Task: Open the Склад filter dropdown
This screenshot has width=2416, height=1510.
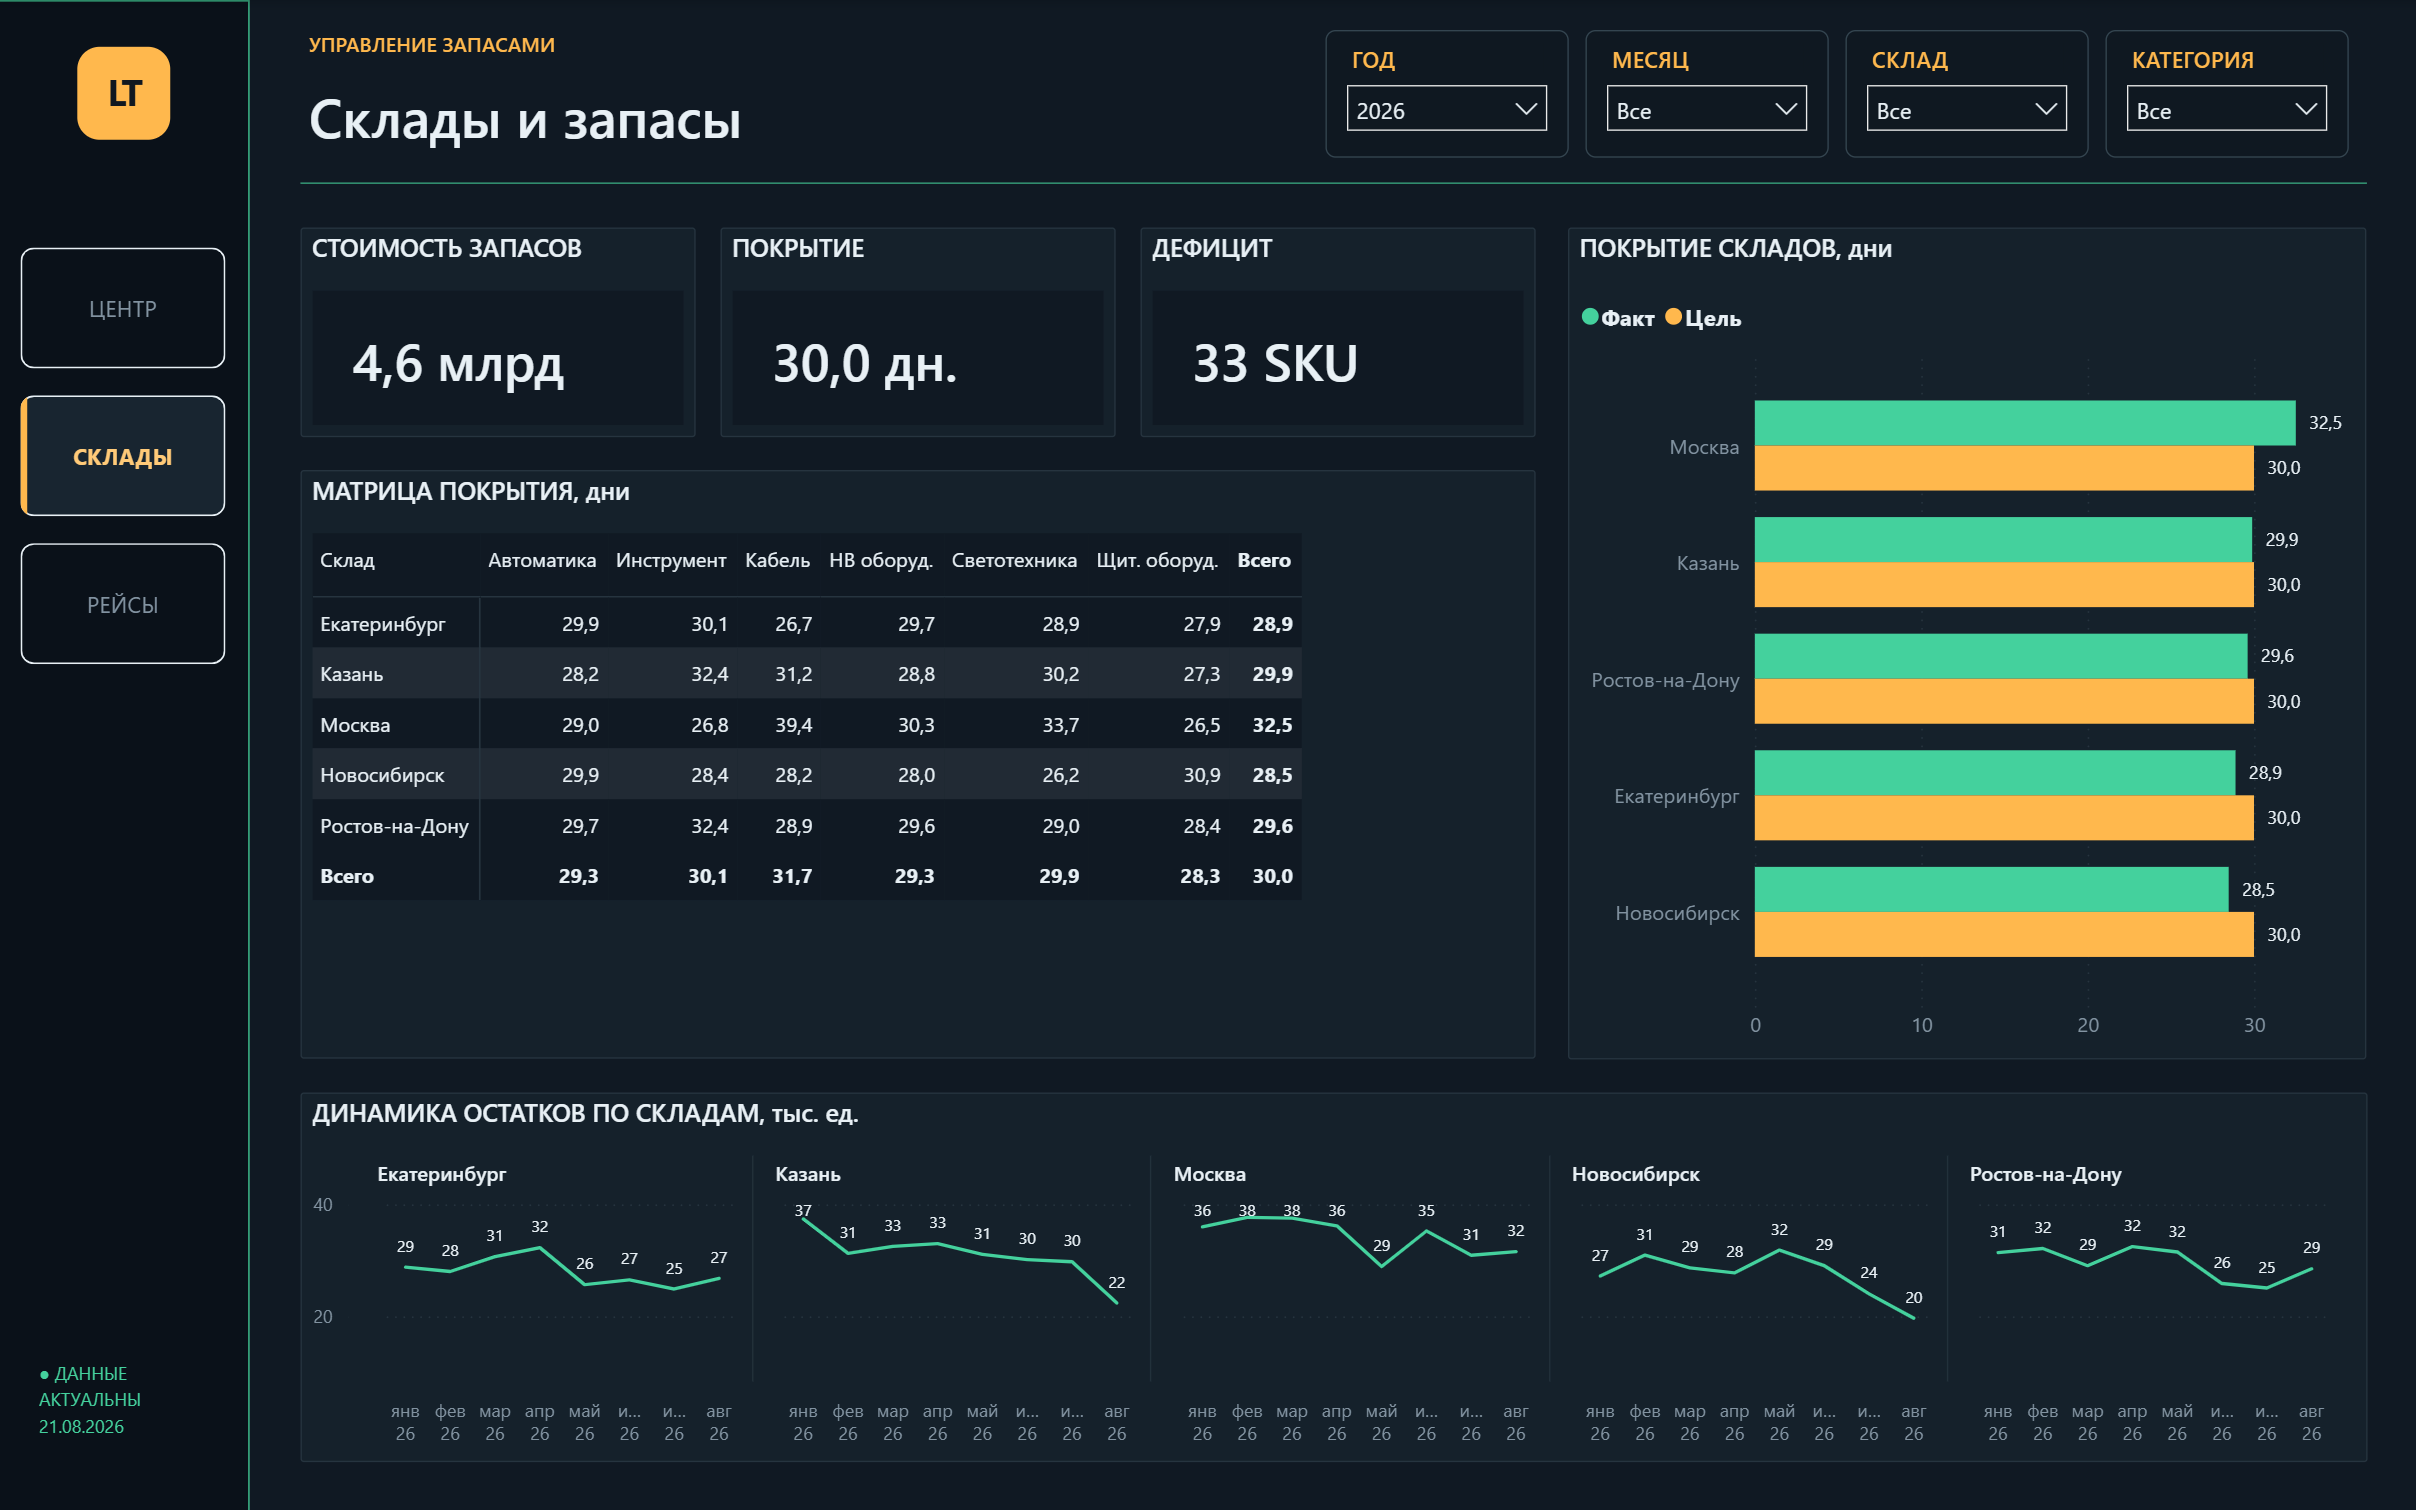Action: point(1966,109)
